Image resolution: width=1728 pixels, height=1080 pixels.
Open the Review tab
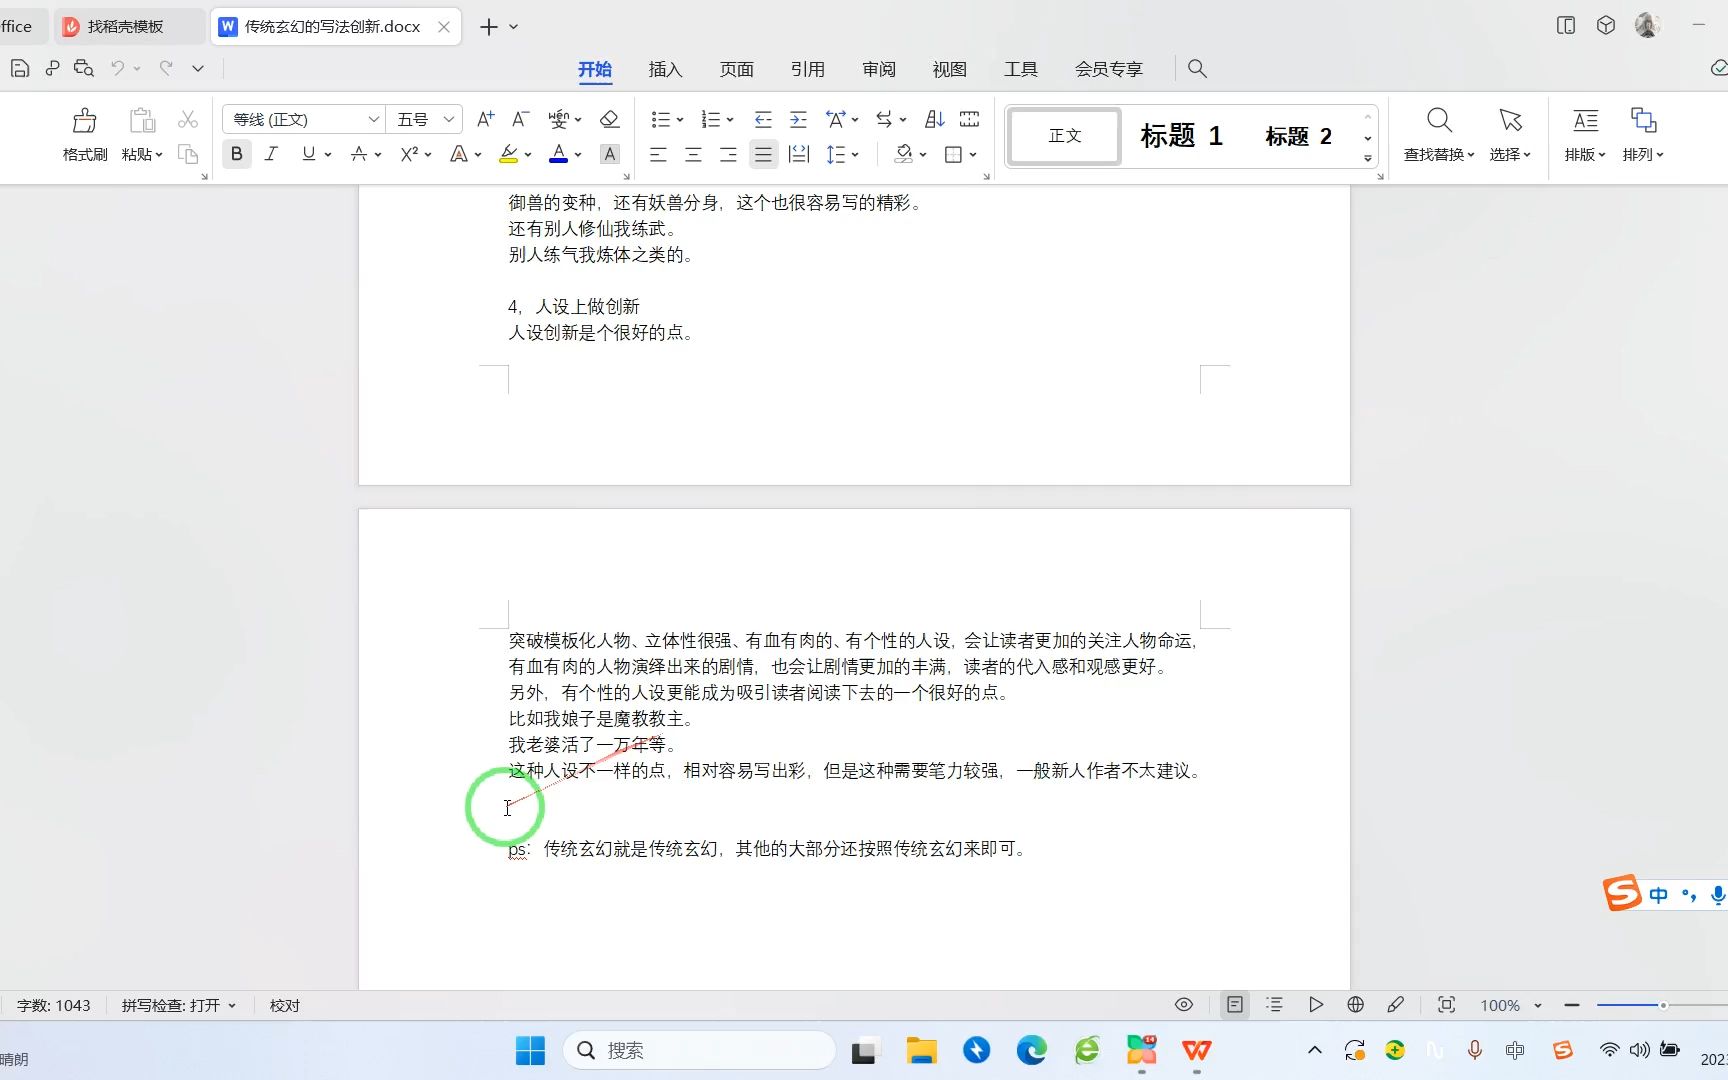[x=879, y=69]
